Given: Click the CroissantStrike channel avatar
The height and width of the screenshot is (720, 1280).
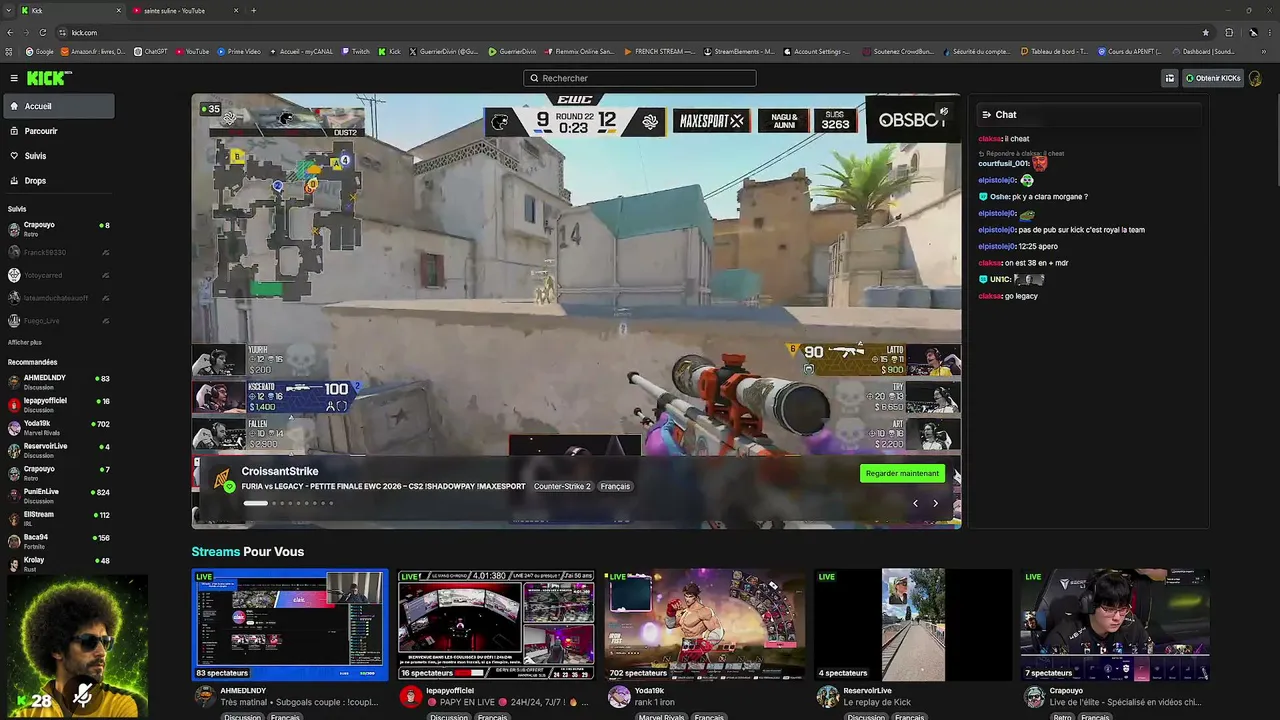Looking at the screenshot, I should pos(222,479).
